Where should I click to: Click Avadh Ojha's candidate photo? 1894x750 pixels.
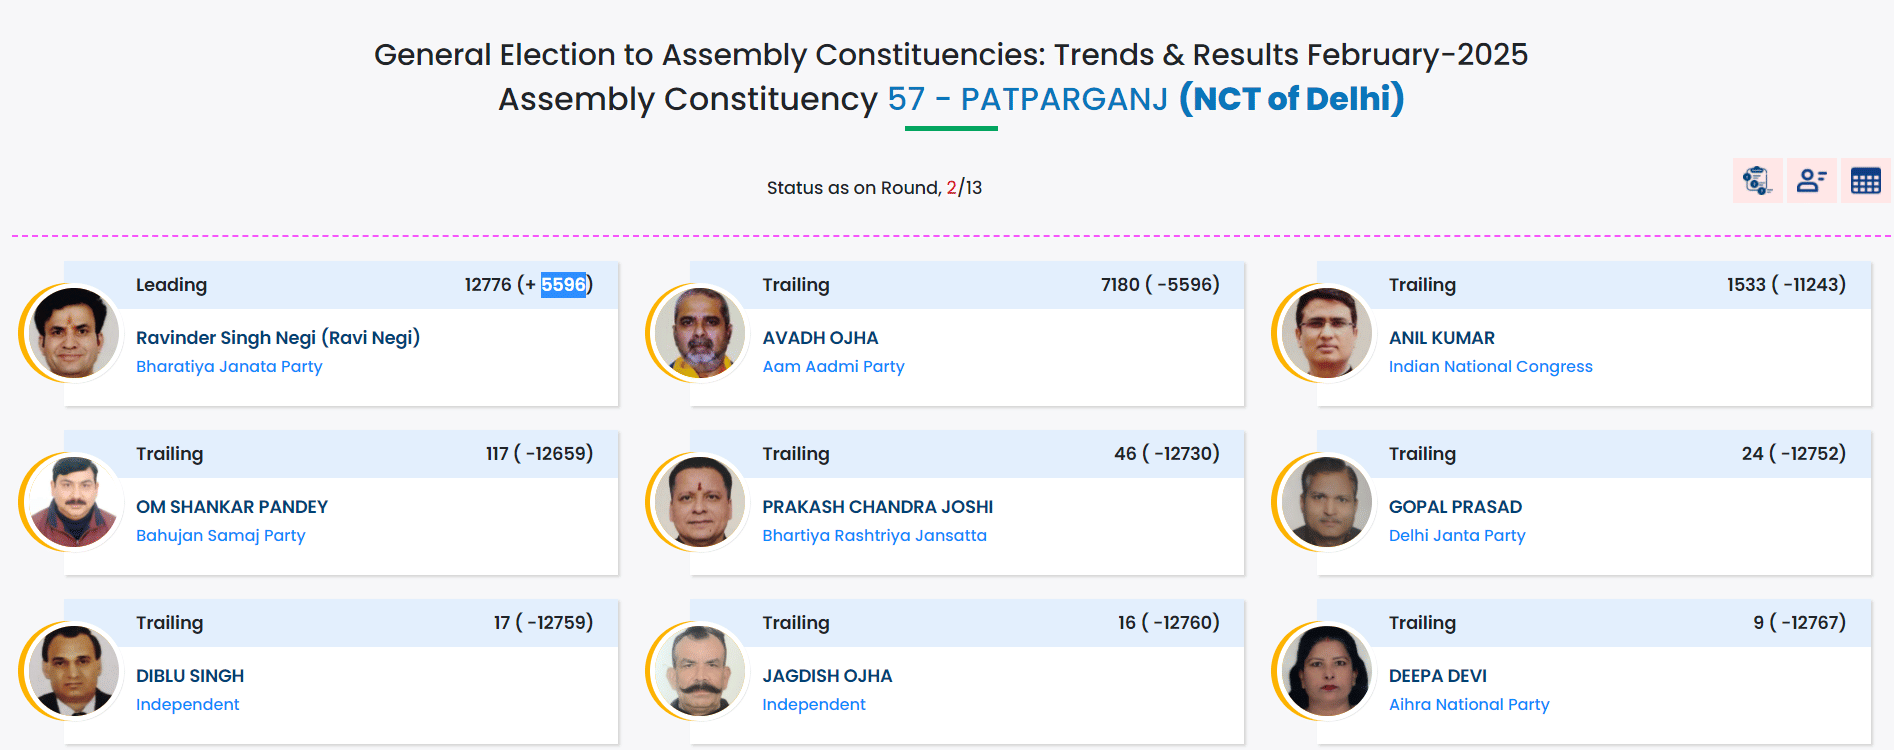tap(700, 333)
